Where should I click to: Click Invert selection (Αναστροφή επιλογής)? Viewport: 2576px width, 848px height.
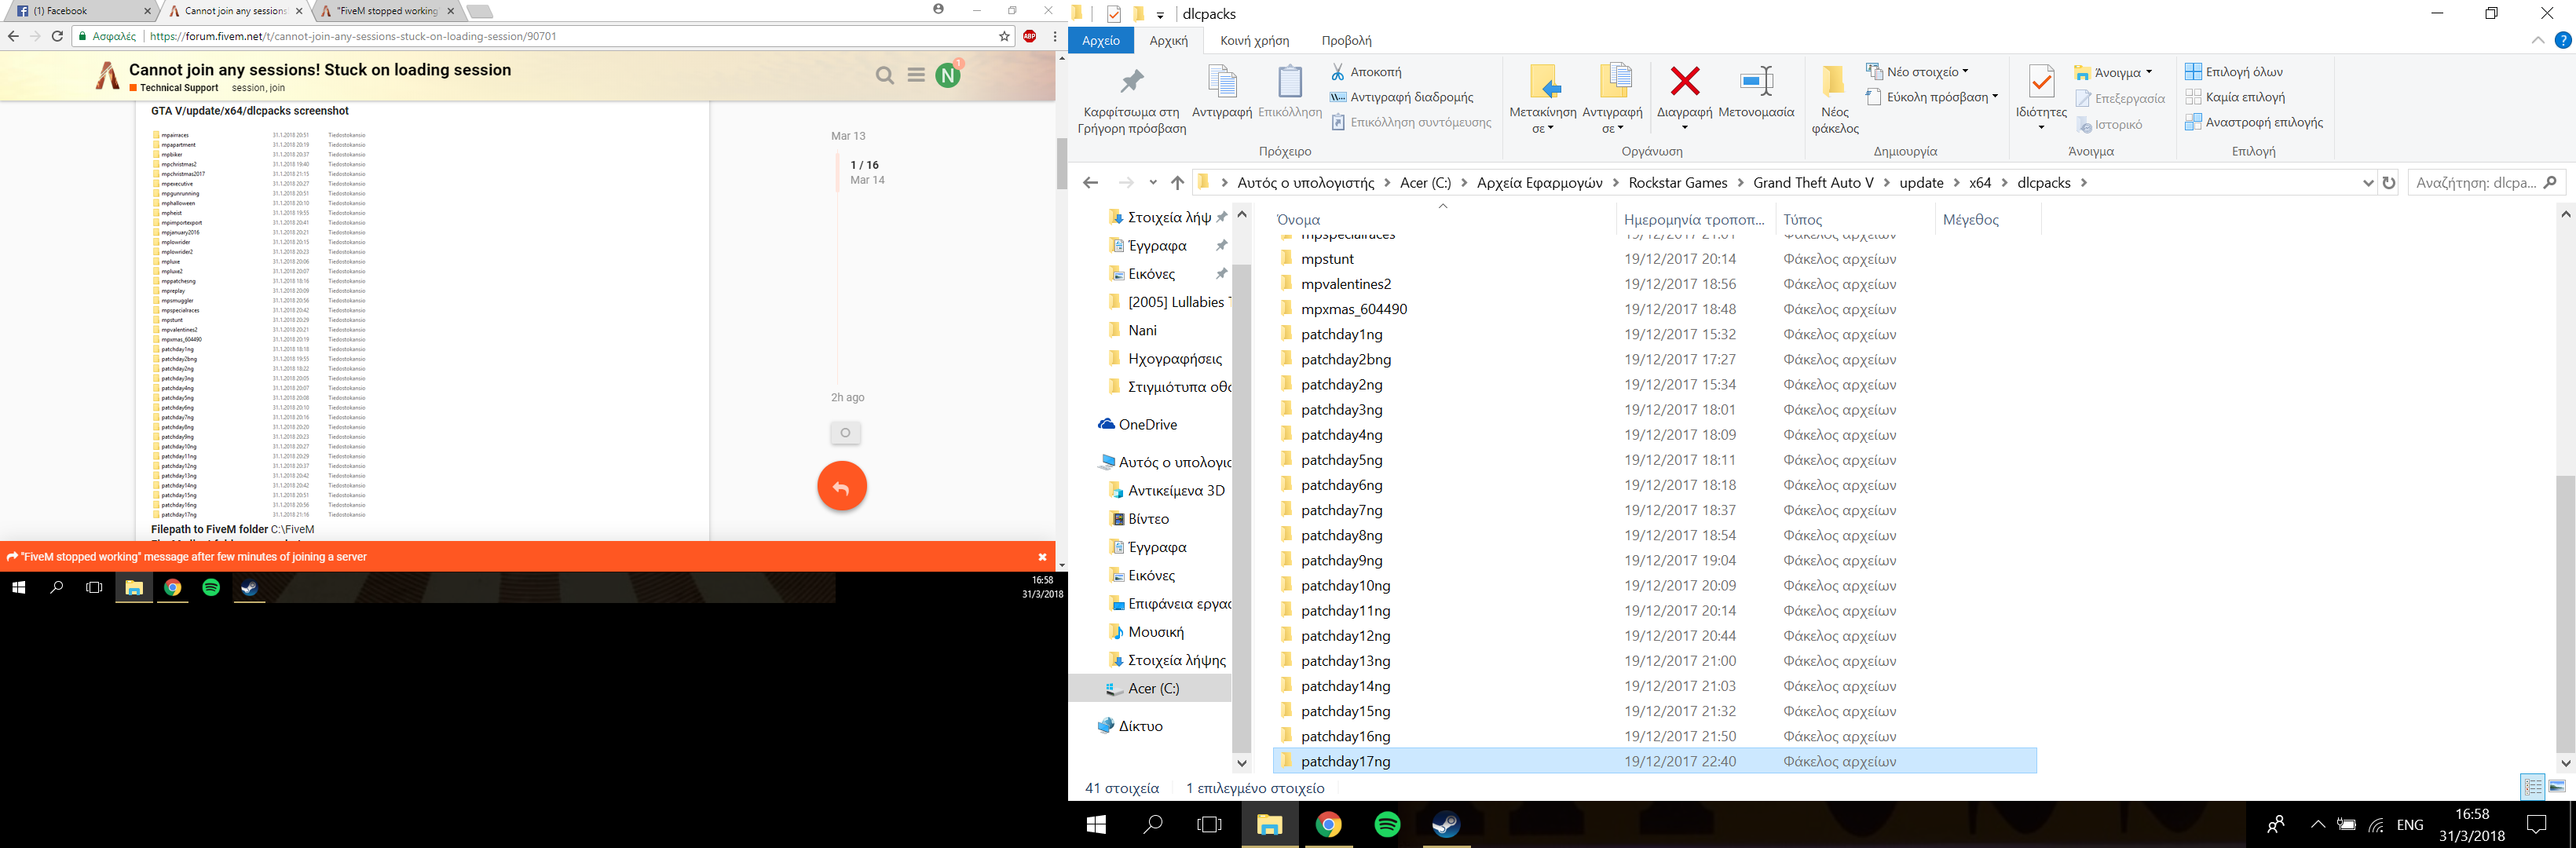2254,122
